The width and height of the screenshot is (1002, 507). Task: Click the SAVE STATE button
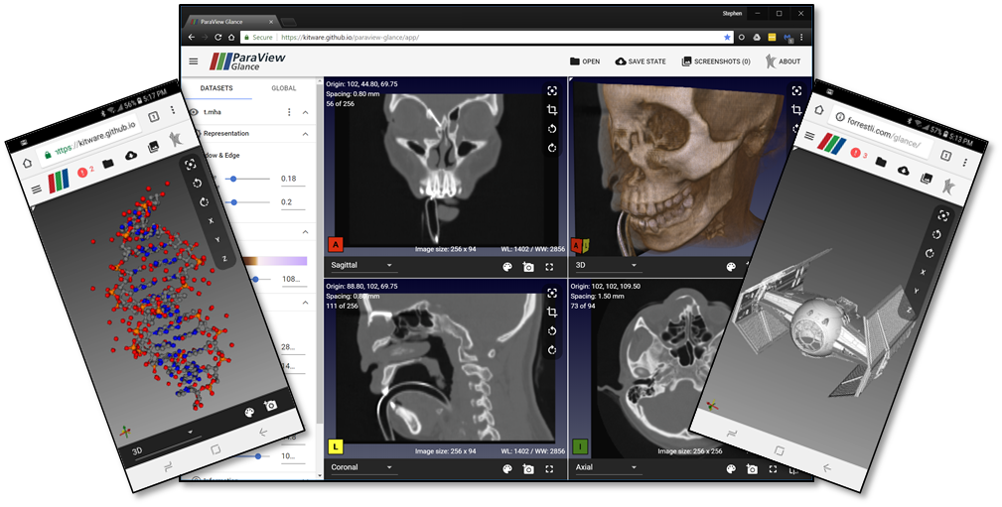pyautogui.click(x=640, y=61)
